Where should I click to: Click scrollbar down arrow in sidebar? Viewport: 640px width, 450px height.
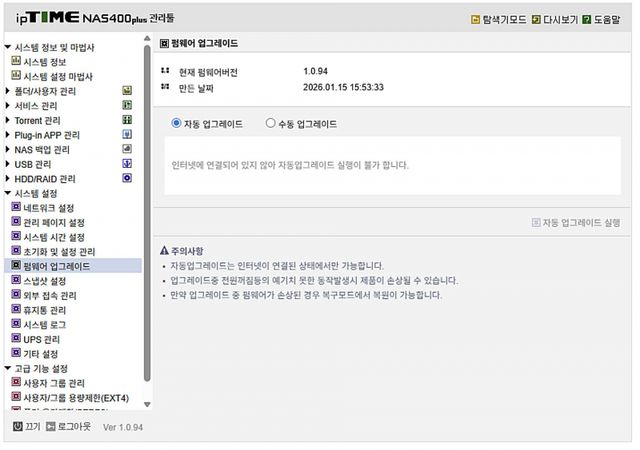[x=147, y=404]
